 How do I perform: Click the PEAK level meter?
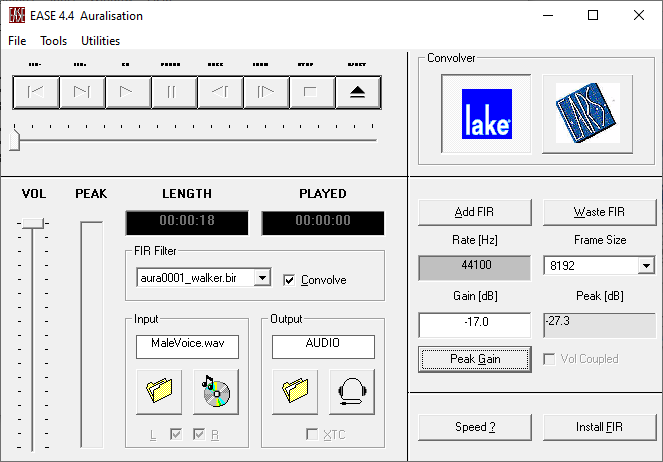[x=92, y=334]
